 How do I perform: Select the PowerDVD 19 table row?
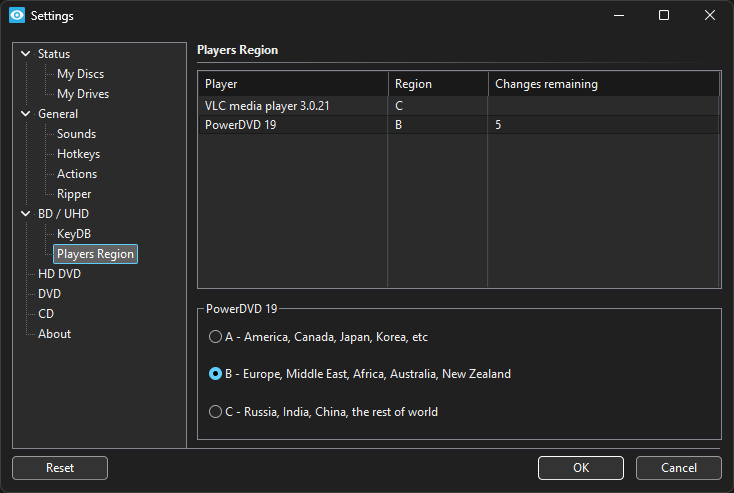point(459,125)
